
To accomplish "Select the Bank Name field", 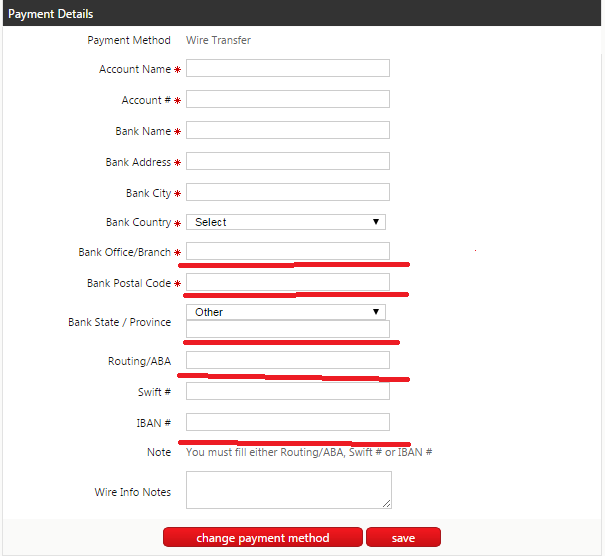I will click(287, 131).
